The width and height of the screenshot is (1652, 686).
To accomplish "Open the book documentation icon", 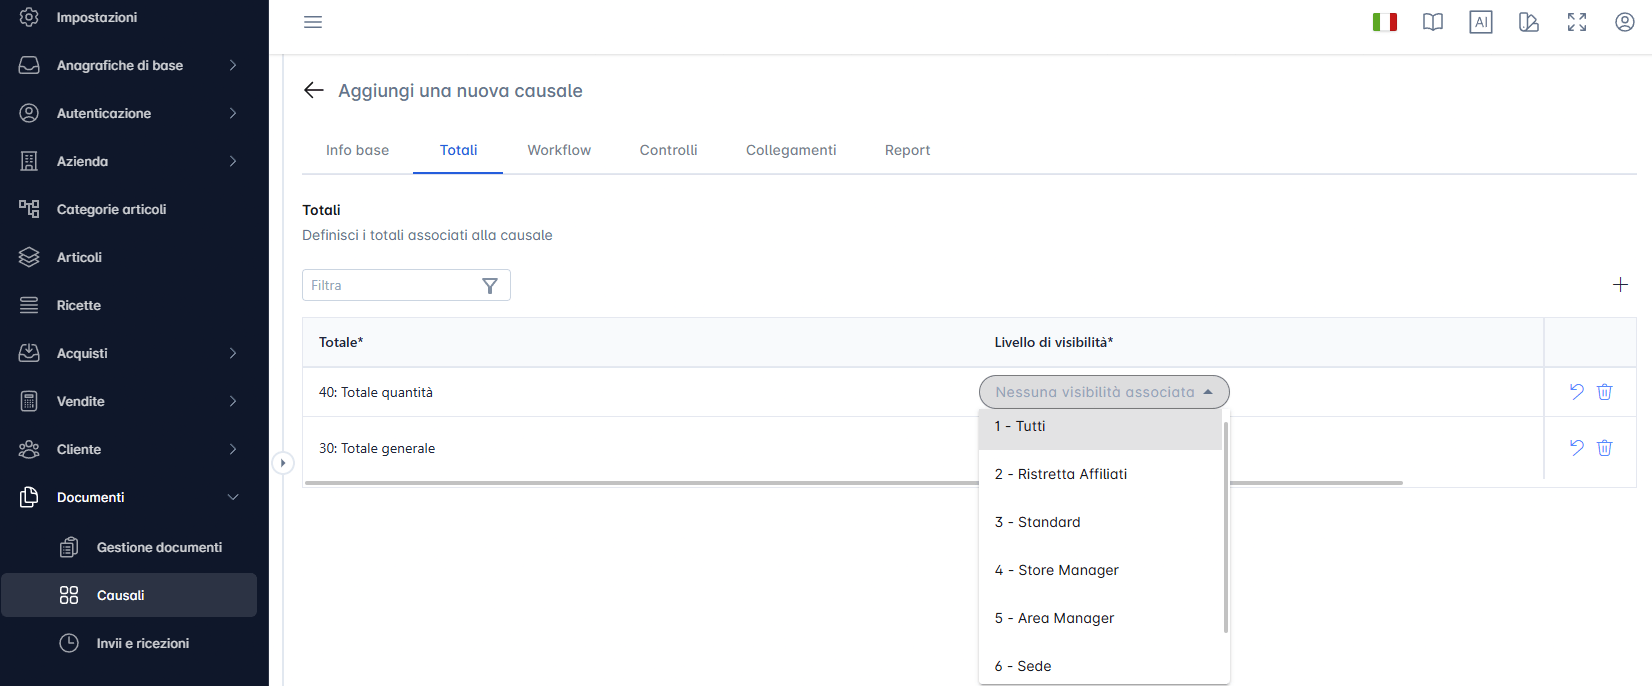I will [1433, 22].
